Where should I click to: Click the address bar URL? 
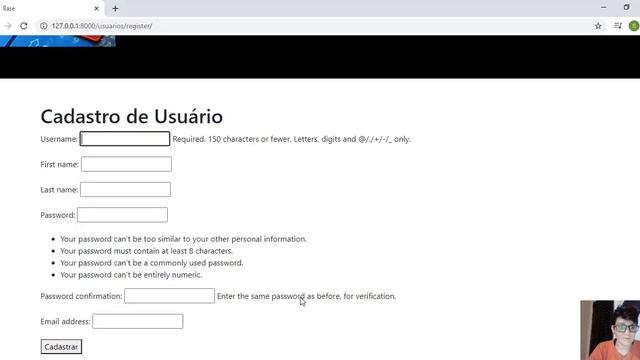coord(102,26)
